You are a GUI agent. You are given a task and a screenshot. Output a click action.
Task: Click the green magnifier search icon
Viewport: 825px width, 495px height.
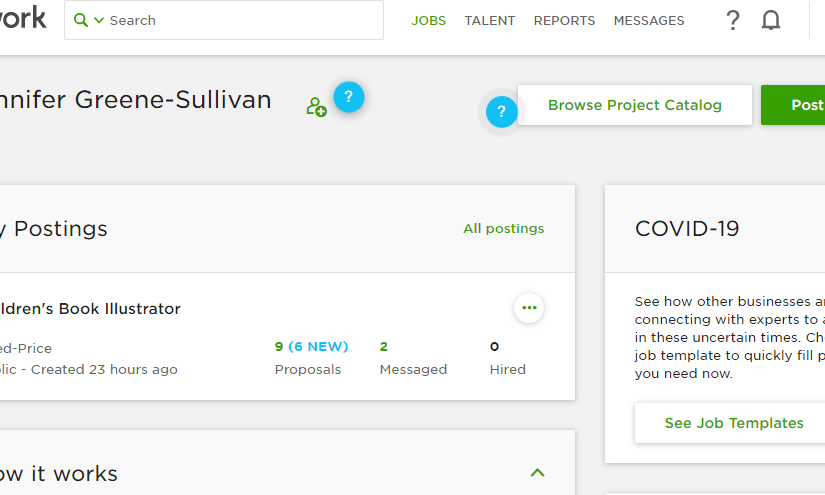point(81,20)
